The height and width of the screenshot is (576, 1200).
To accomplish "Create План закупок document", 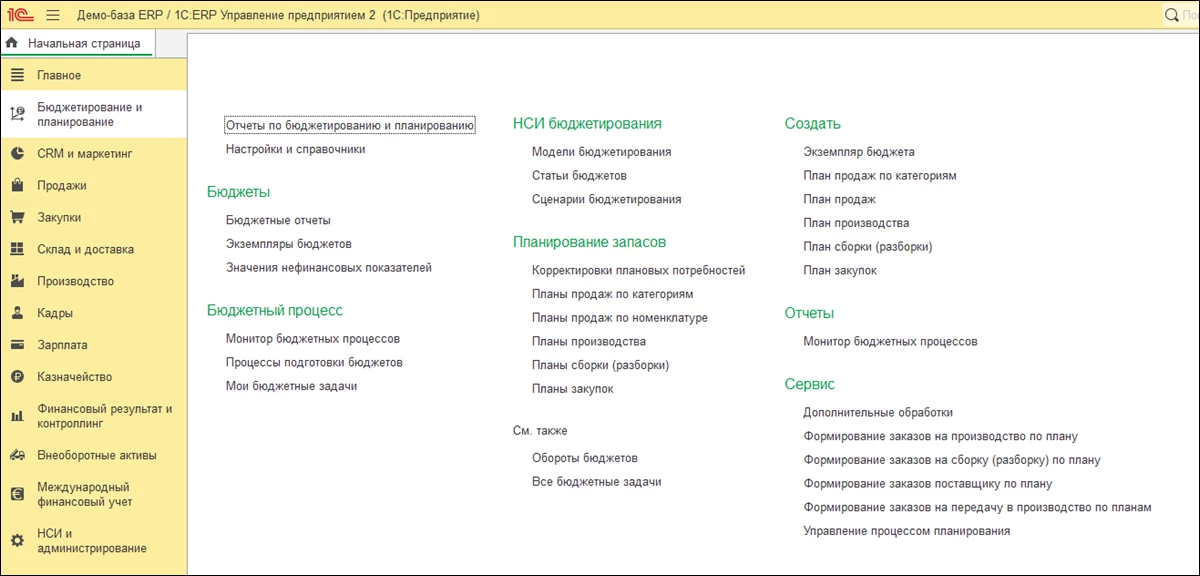I will [840, 271].
